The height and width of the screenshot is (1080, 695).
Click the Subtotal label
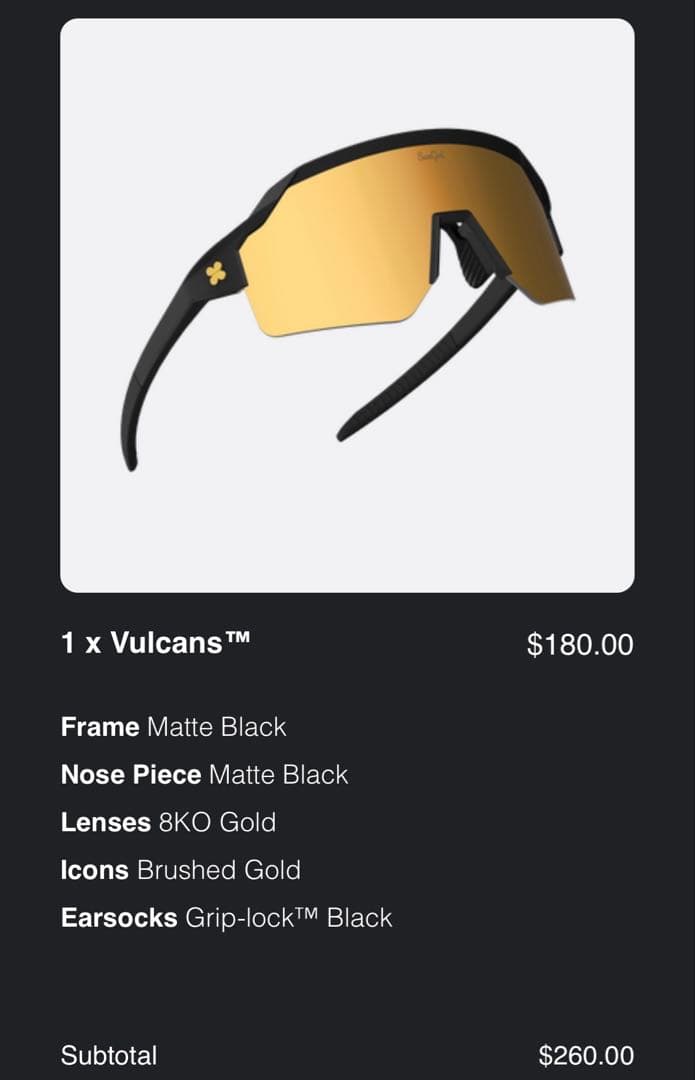109,1055
